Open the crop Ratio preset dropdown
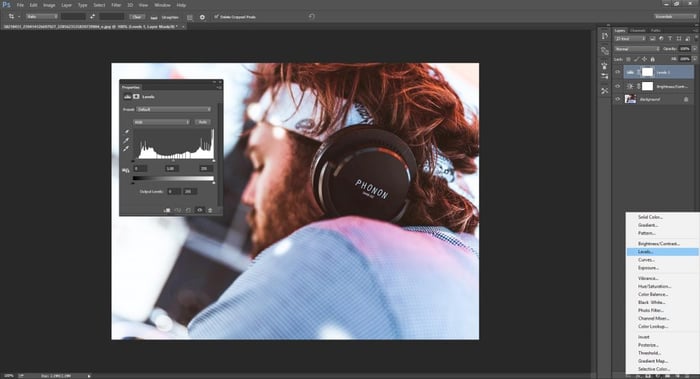The width and height of the screenshot is (700, 379). [42, 17]
